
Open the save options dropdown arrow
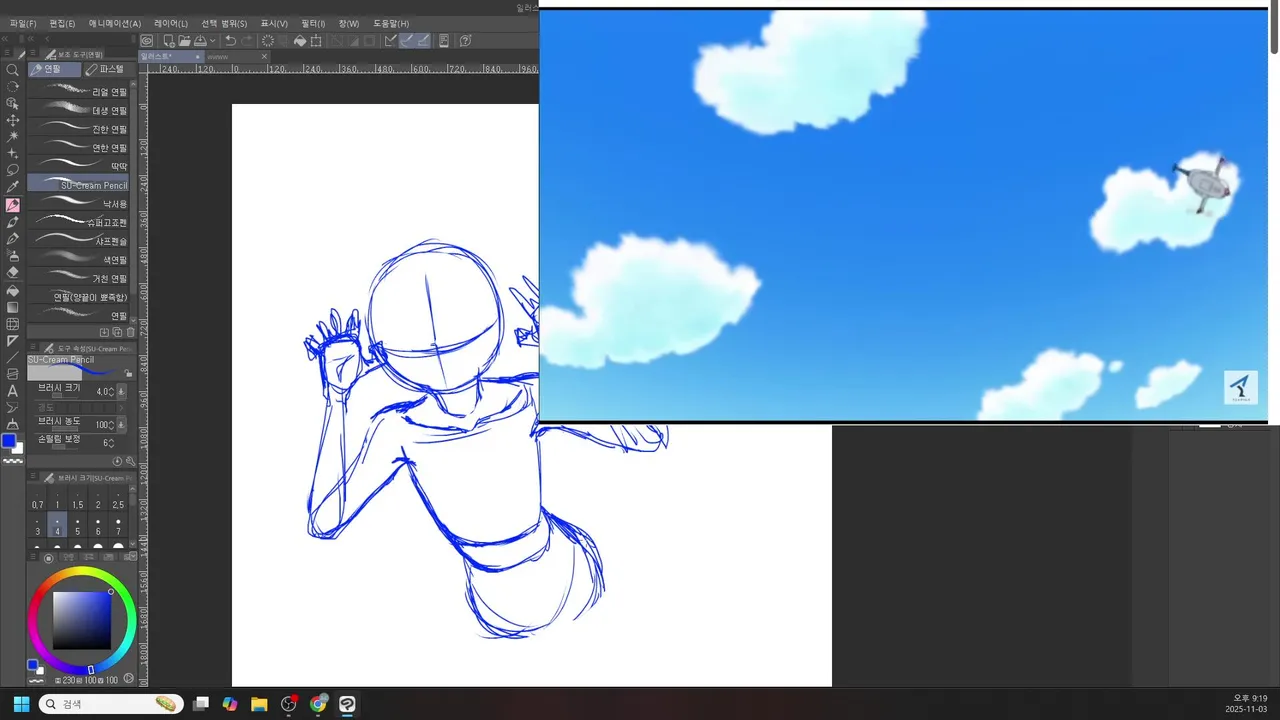(212, 41)
